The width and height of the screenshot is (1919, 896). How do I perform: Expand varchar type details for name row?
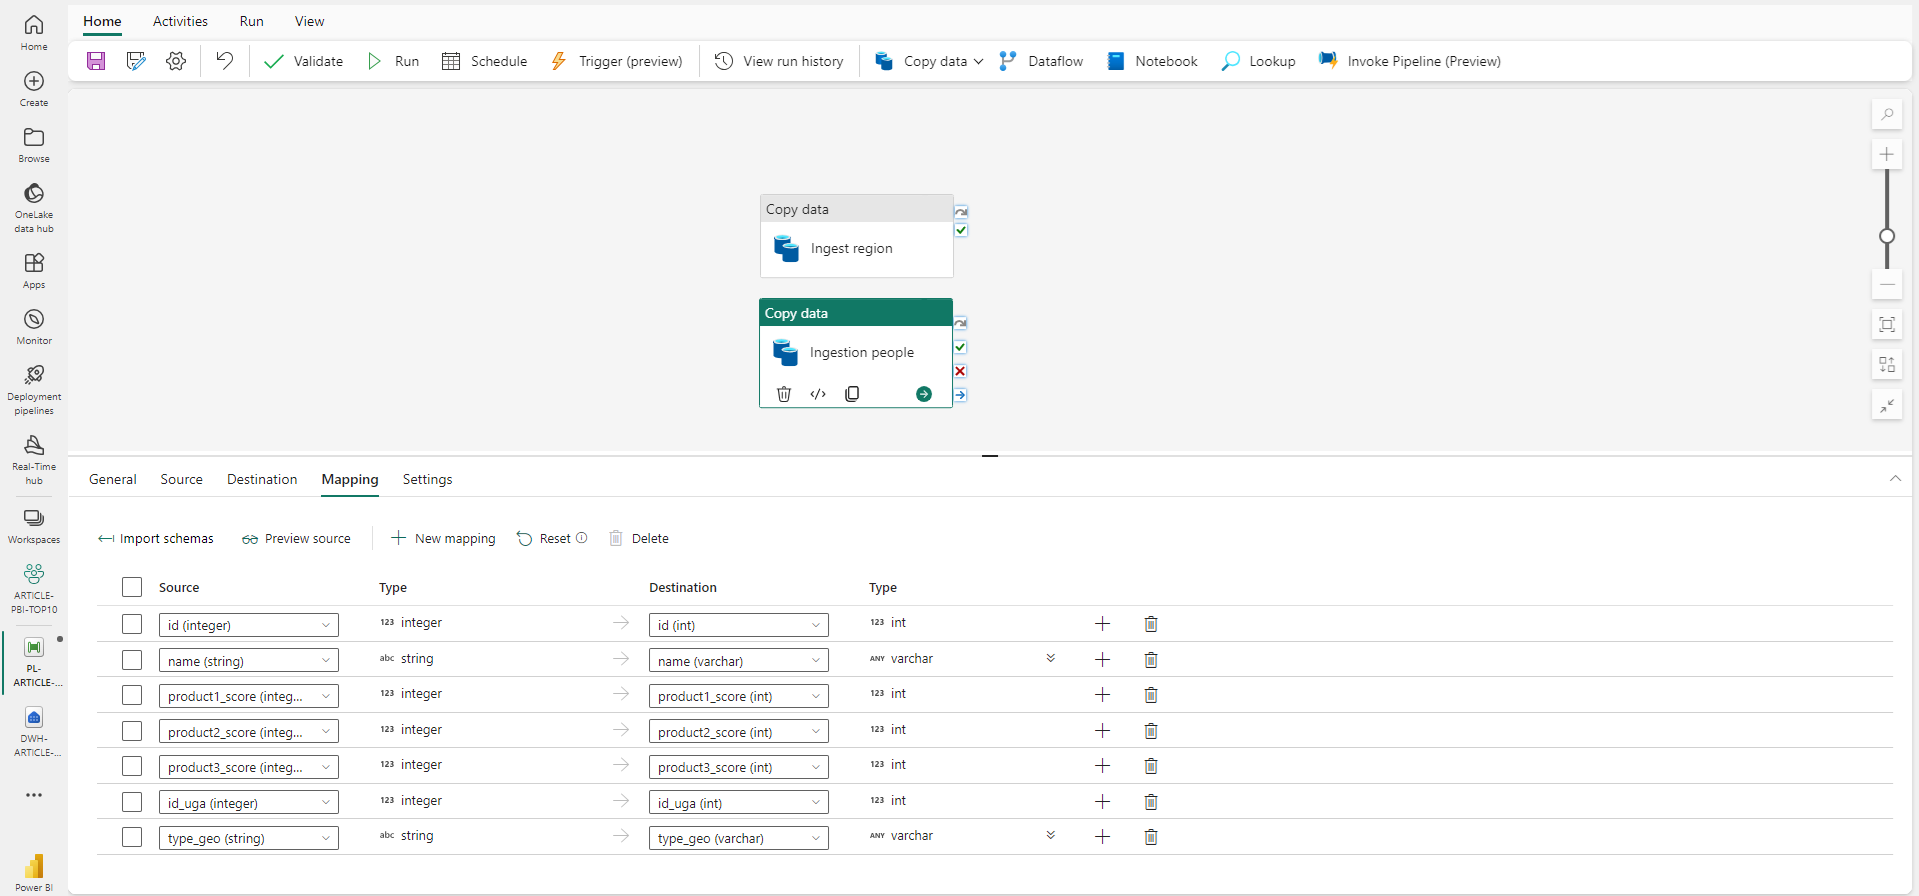click(x=1051, y=658)
